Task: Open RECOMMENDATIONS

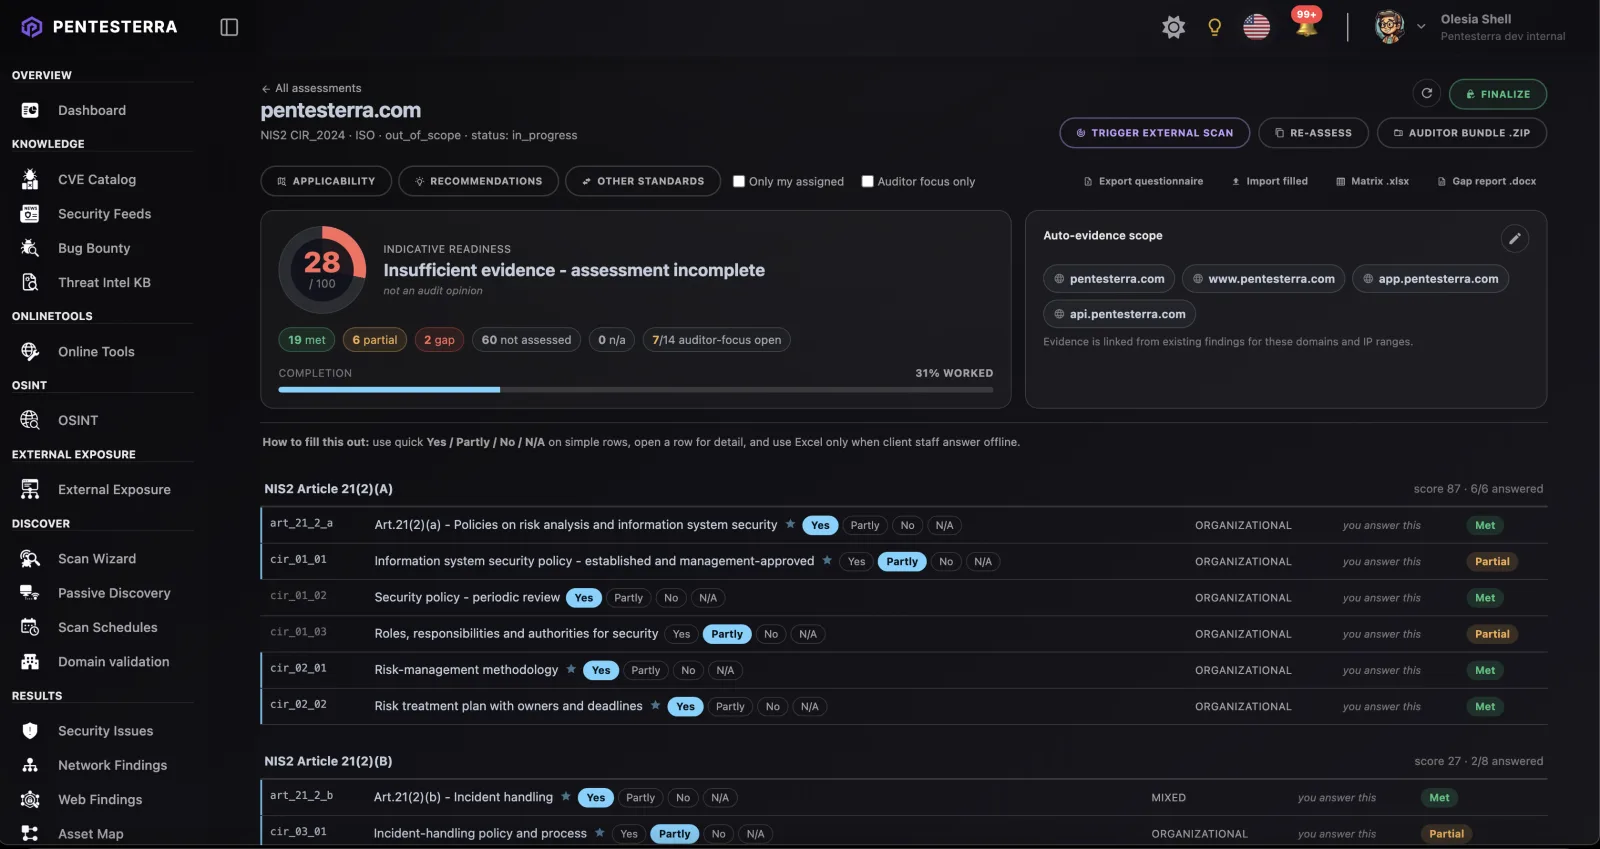Action: 478,181
